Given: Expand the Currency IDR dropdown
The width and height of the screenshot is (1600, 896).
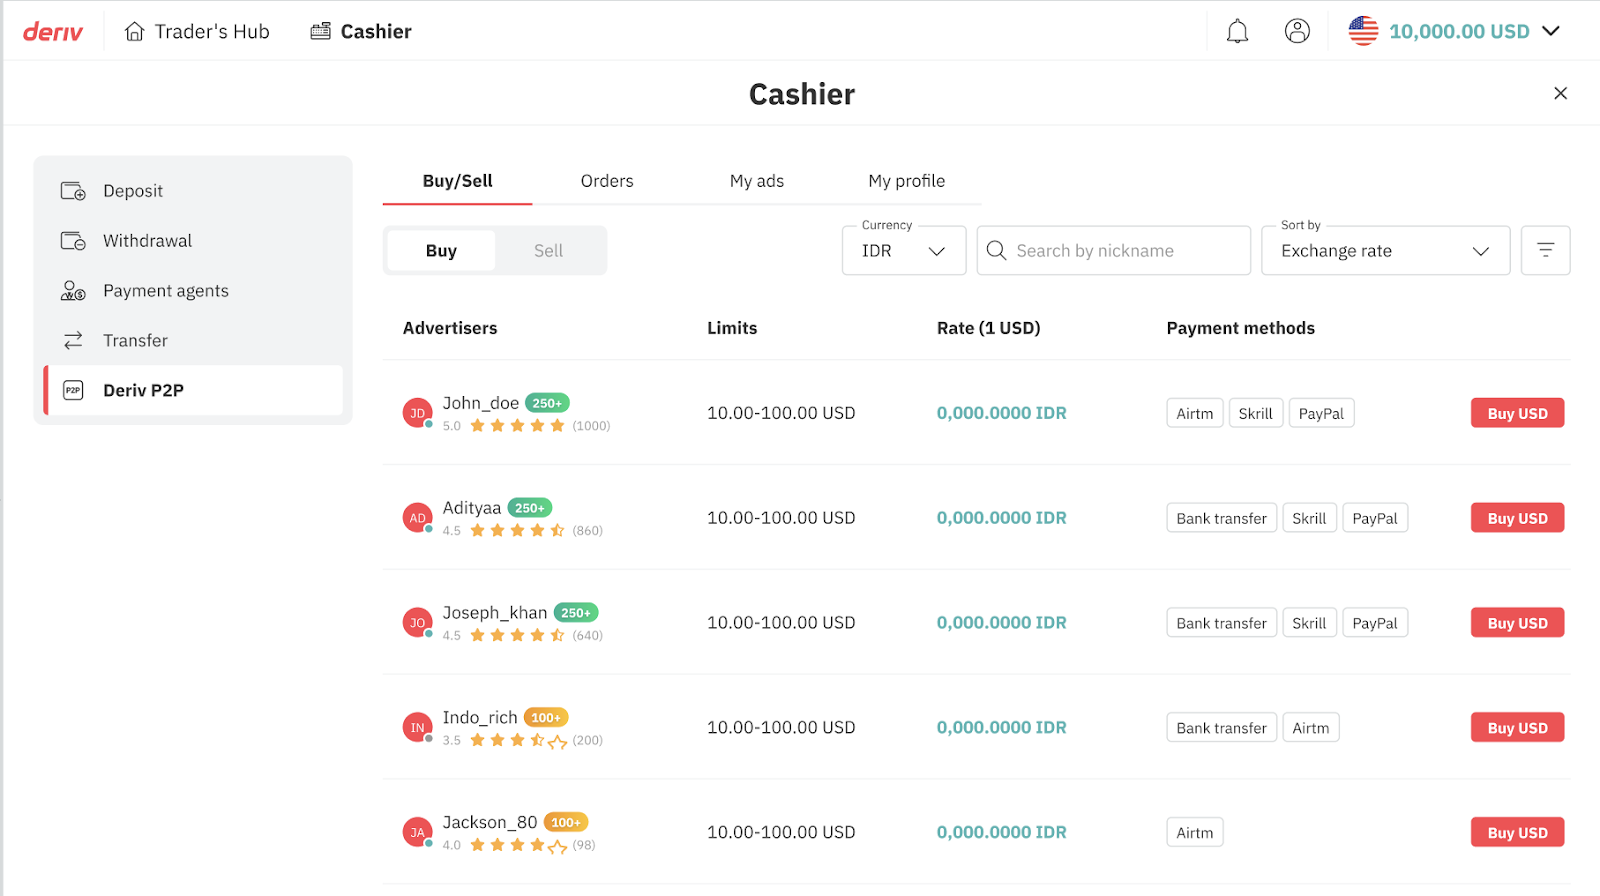Looking at the screenshot, I should [x=902, y=250].
